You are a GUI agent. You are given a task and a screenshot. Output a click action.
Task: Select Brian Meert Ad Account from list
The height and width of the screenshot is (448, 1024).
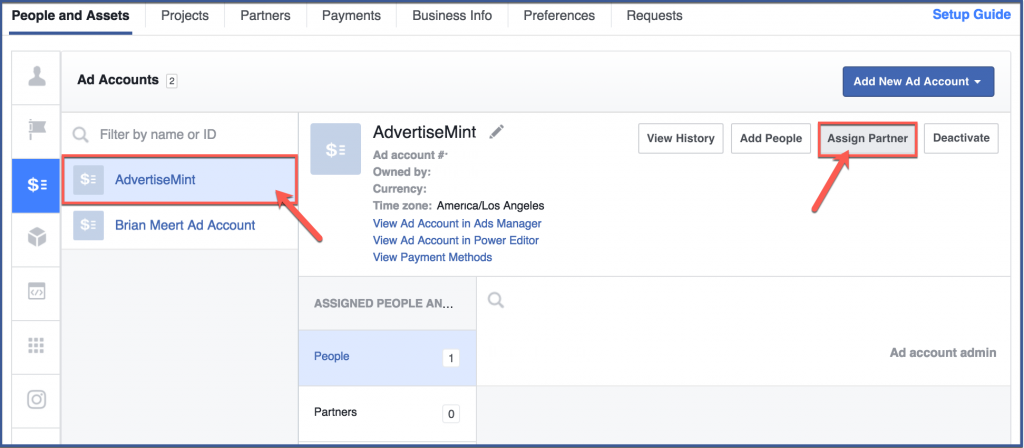click(x=185, y=225)
